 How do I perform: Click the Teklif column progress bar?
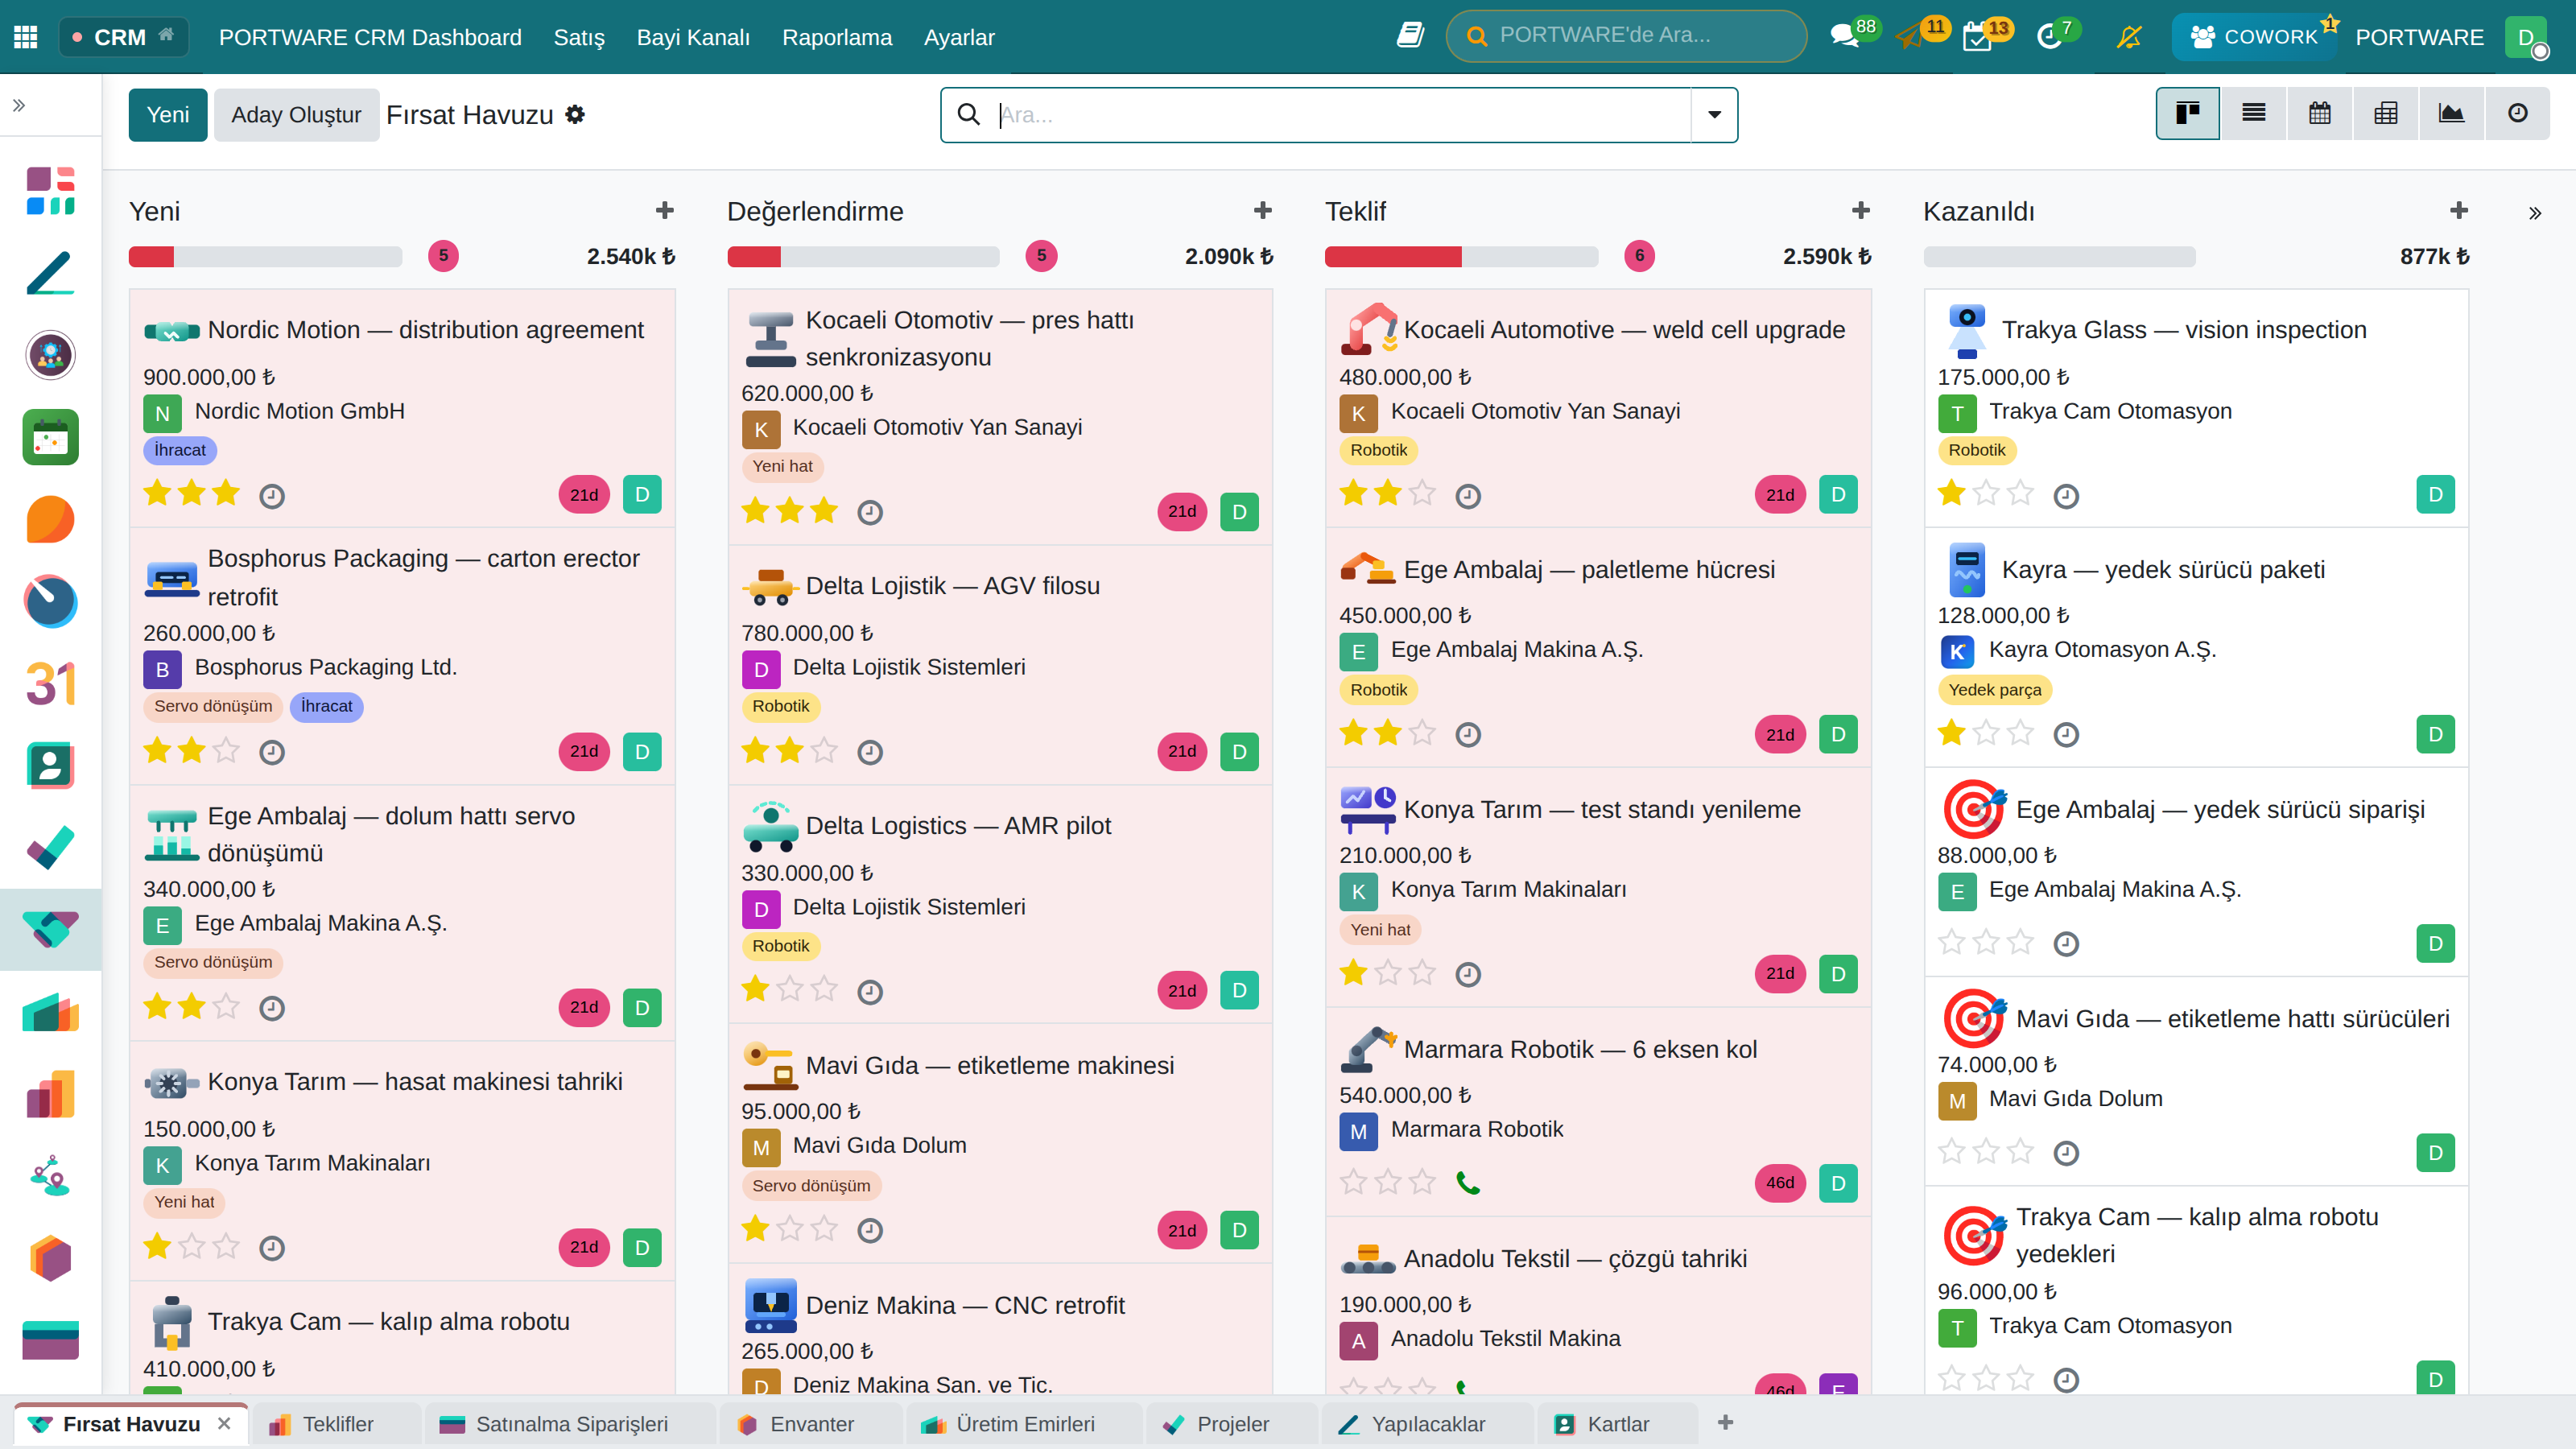[x=1460, y=257]
